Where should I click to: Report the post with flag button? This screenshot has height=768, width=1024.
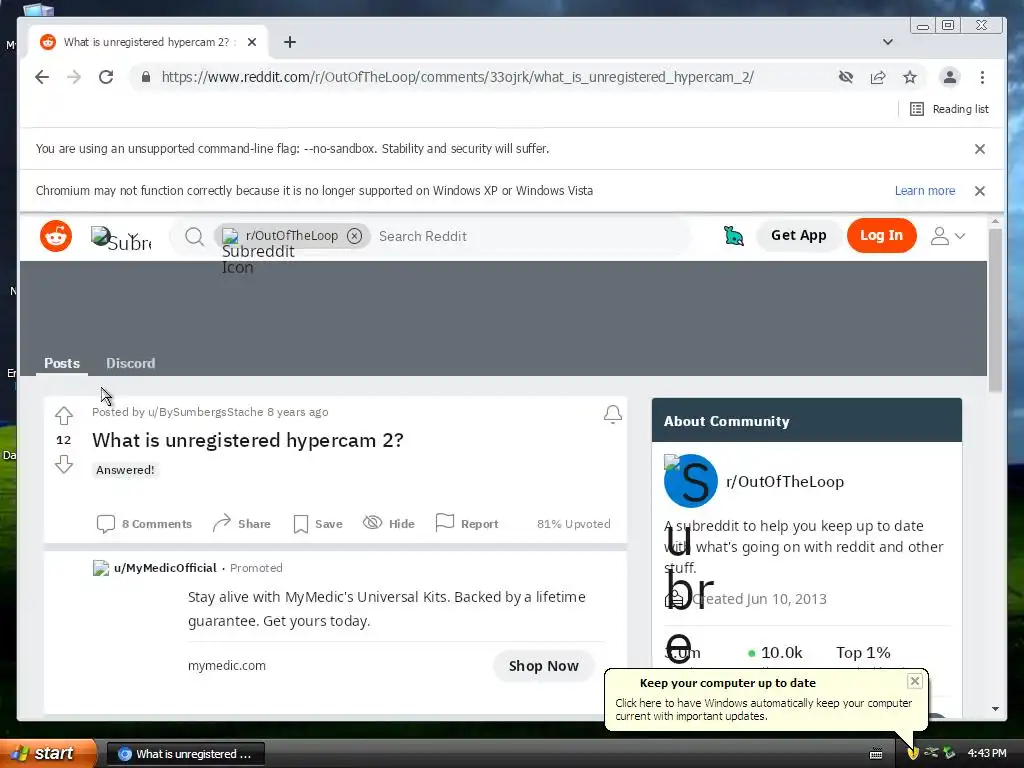pos(467,524)
